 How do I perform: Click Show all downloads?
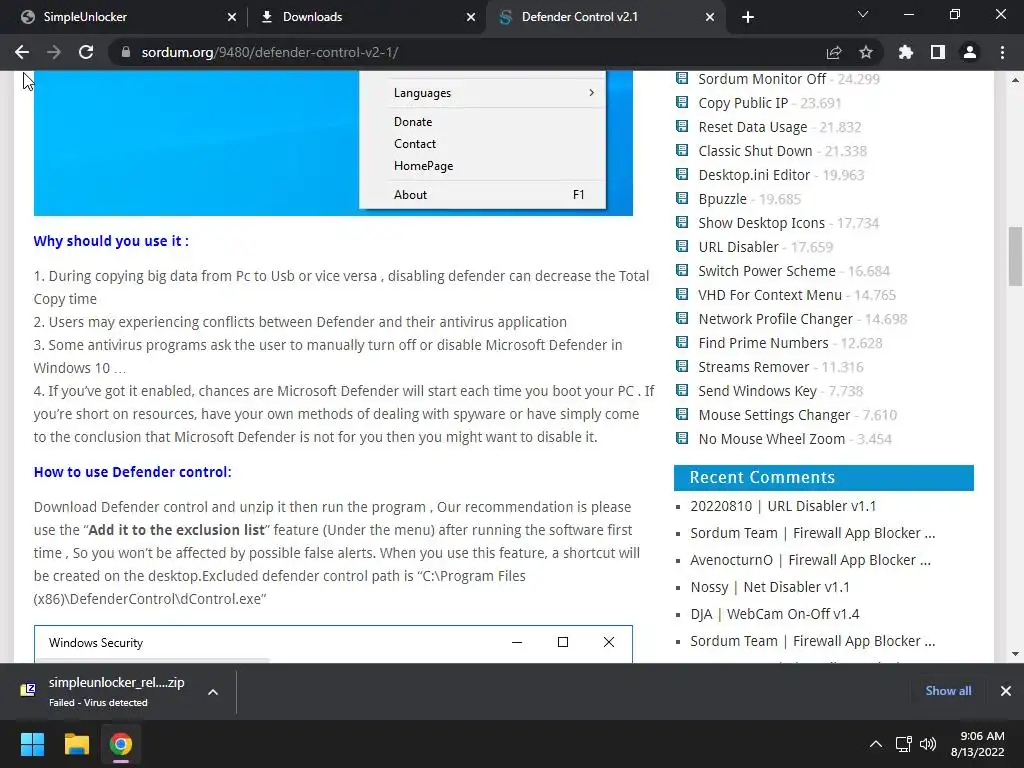(948, 691)
